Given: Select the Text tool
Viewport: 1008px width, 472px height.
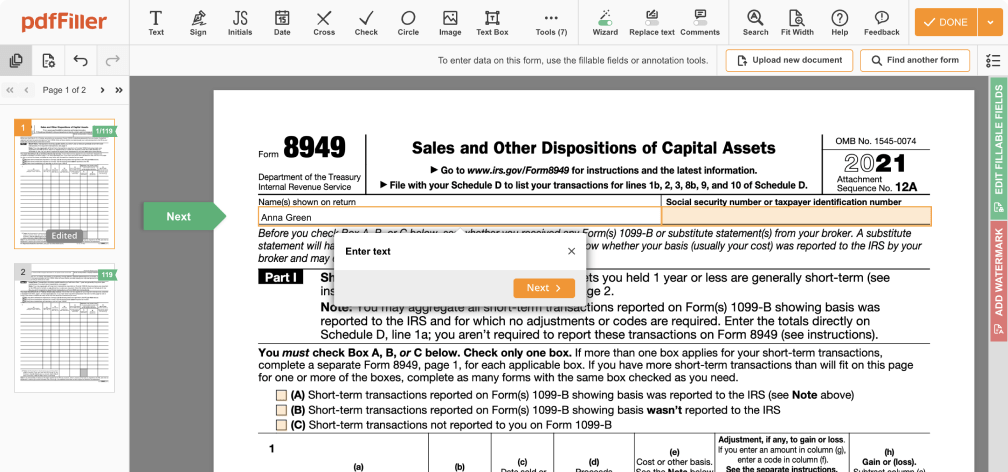Looking at the screenshot, I should (x=156, y=22).
